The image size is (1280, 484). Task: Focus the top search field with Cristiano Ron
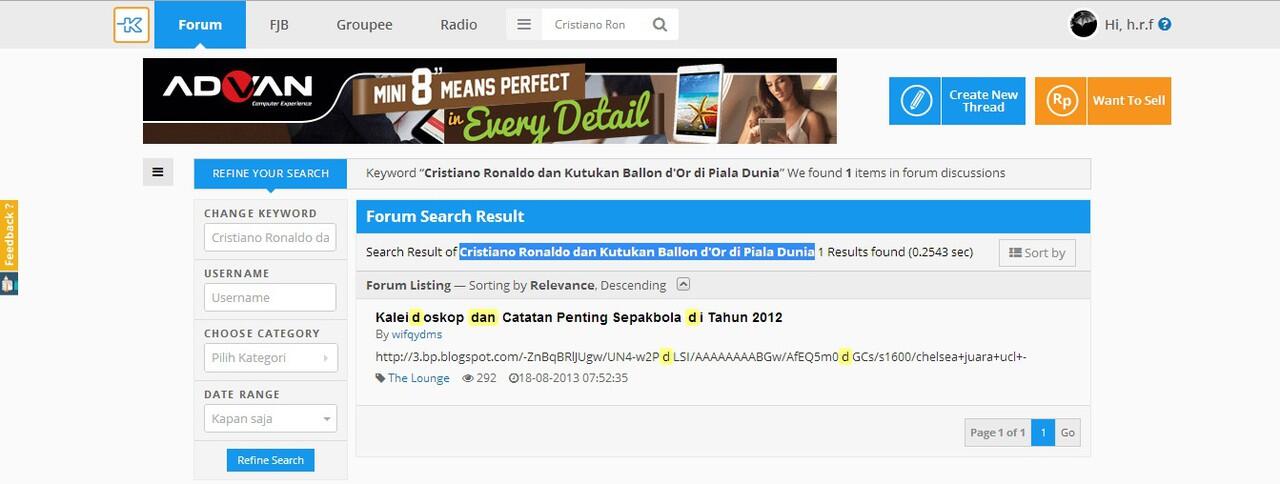592,24
